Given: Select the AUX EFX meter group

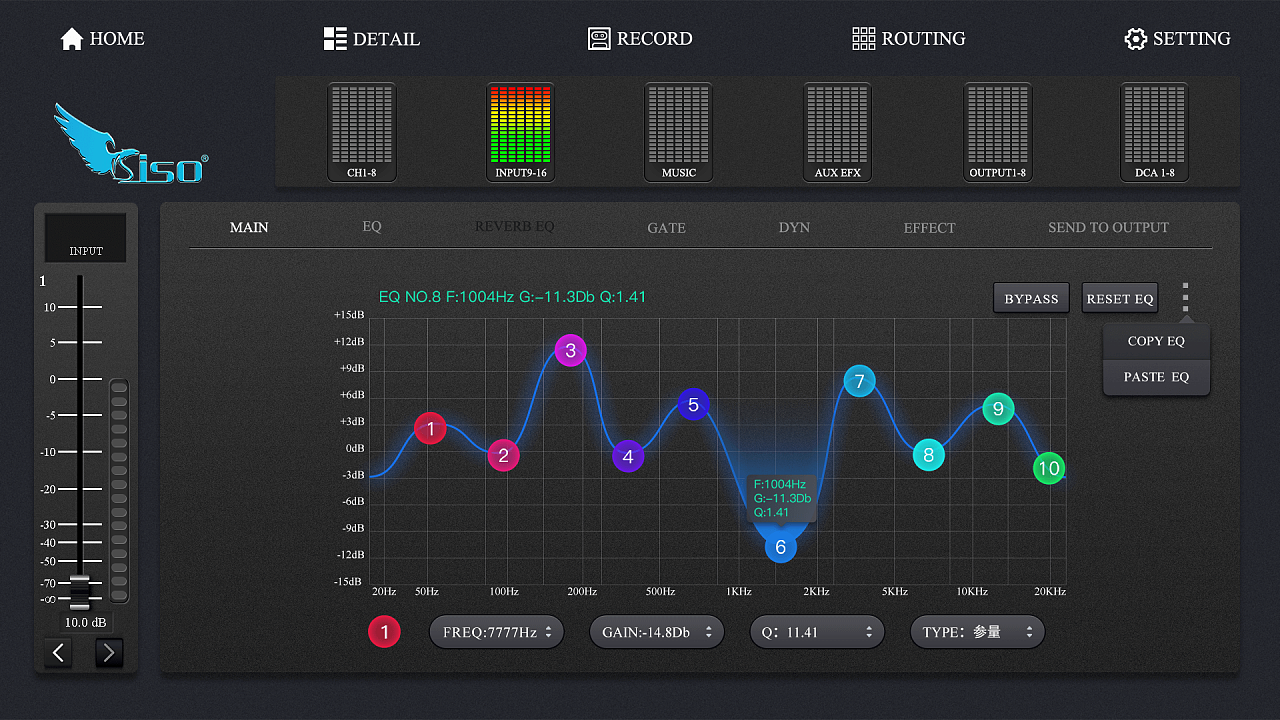Looking at the screenshot, I should coord(838,132).
